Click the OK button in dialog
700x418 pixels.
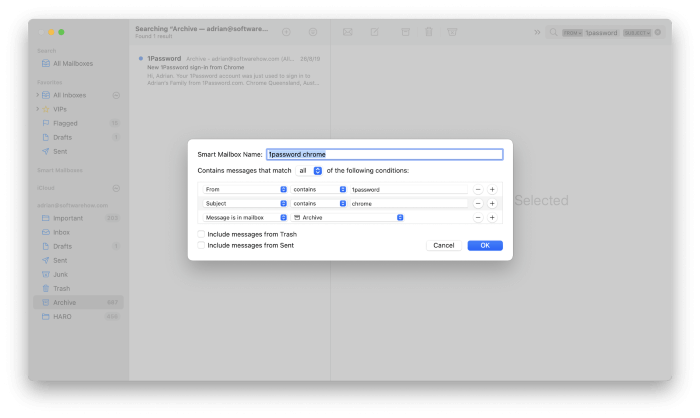[x=485, y=245]
